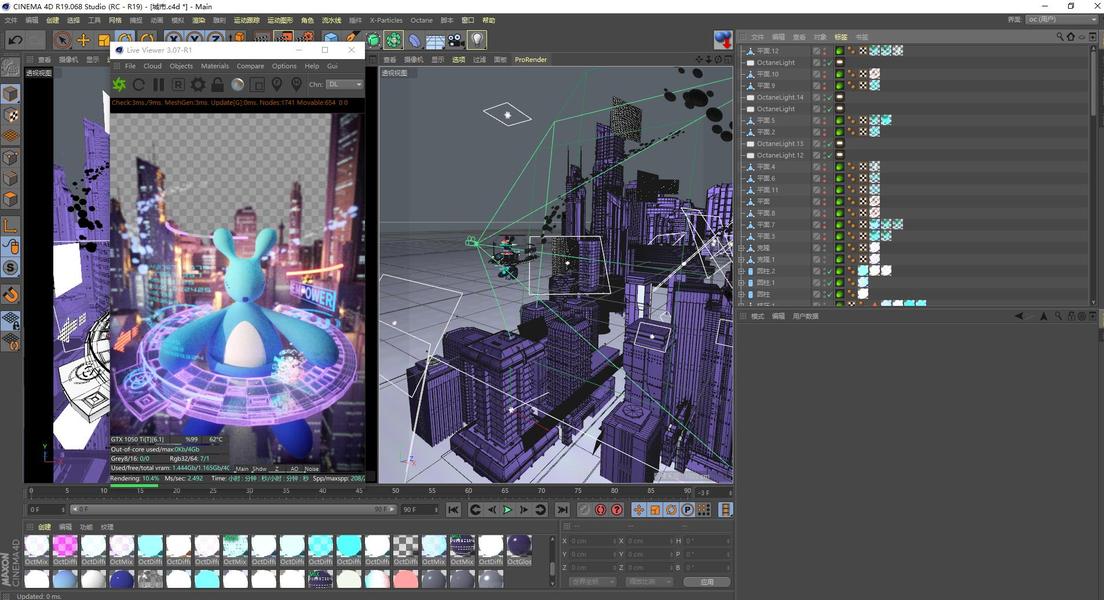Open the light object icon in top toolbar
The image size is (1104, 600).
[477, 40]
